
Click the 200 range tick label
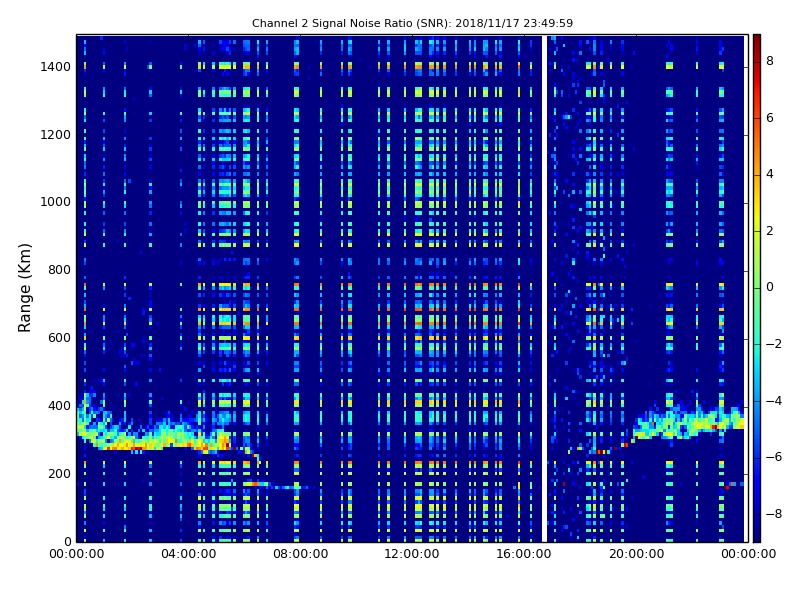tap(59, 473)
